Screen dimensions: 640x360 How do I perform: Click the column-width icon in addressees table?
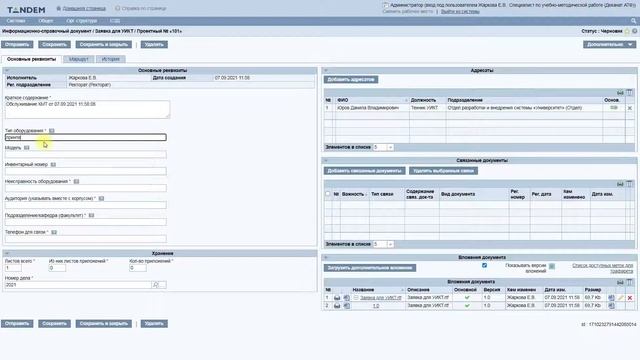[x=620, y=93]
